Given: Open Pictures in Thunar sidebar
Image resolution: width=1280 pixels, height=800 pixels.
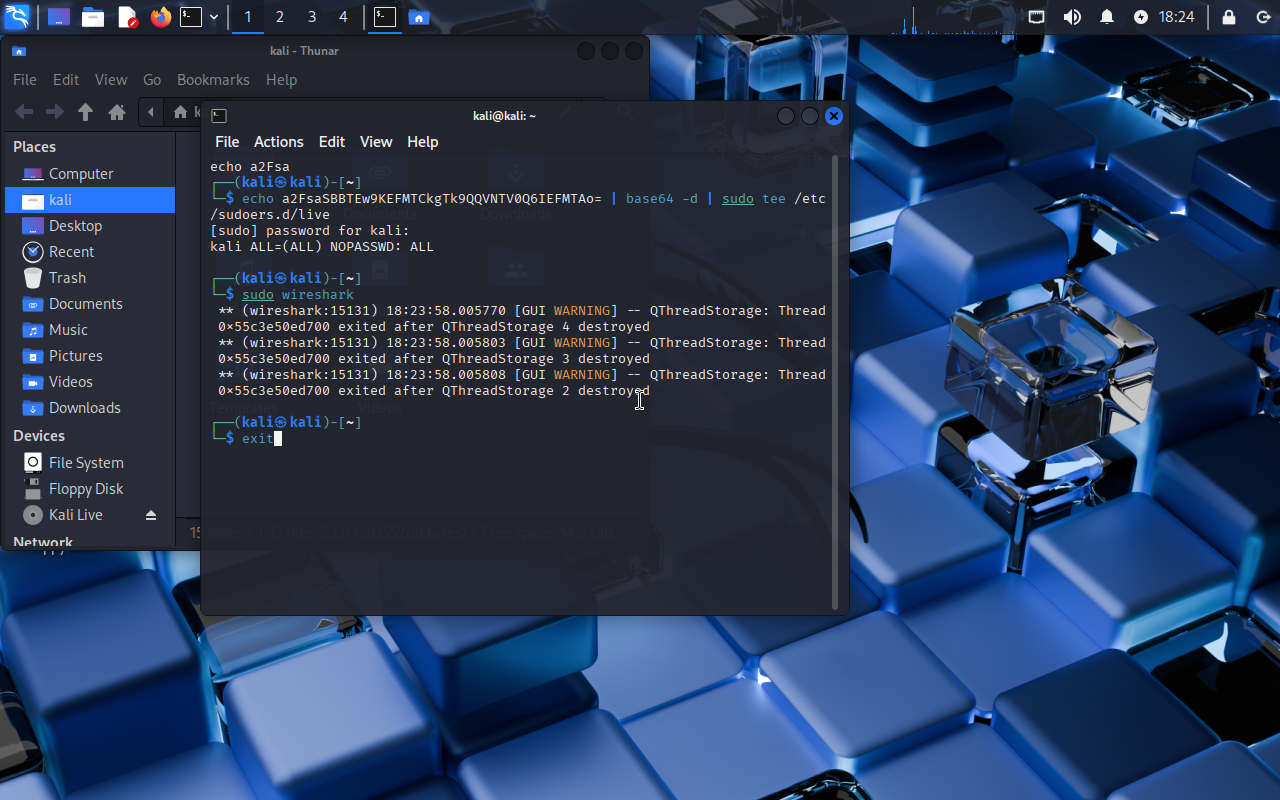Looking at the screenshot, I should tap(90, 356).
